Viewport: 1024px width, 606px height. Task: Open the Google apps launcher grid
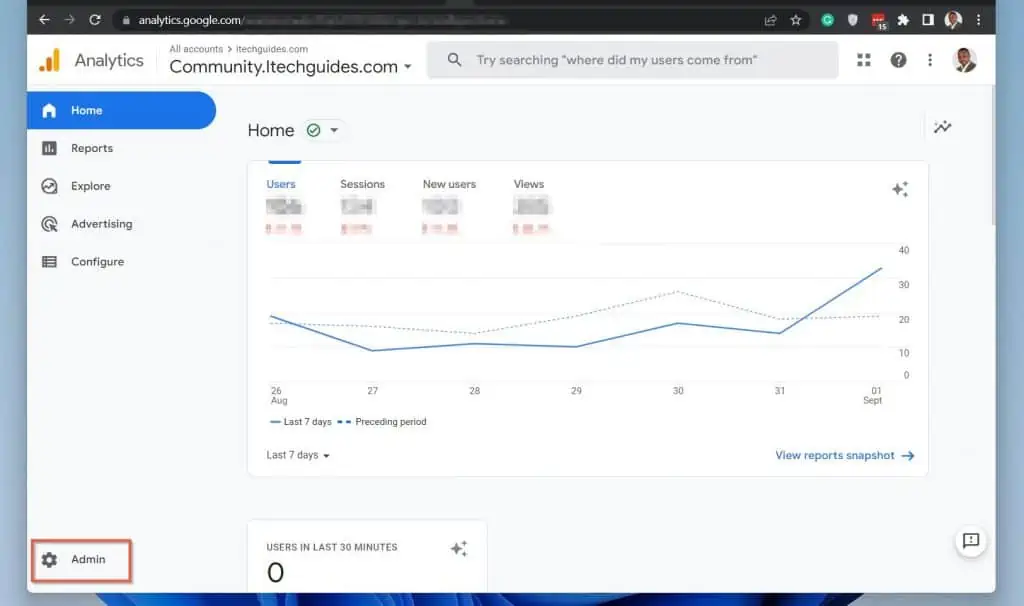[863, 60]
